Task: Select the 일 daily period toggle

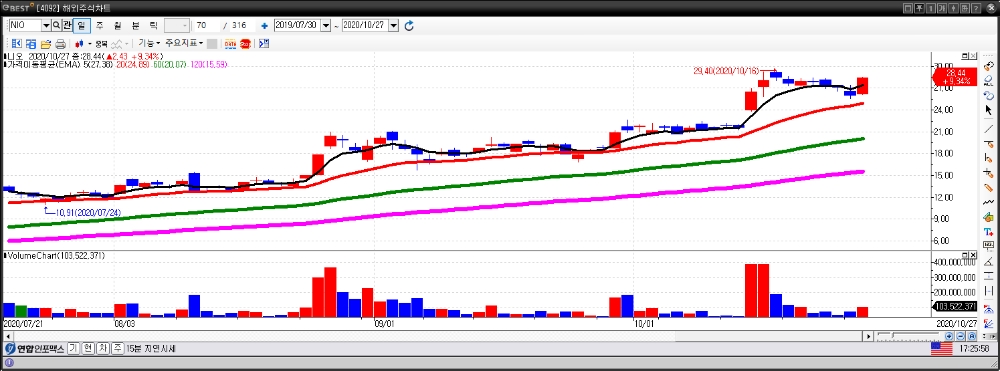Action: tap(82, 25)
